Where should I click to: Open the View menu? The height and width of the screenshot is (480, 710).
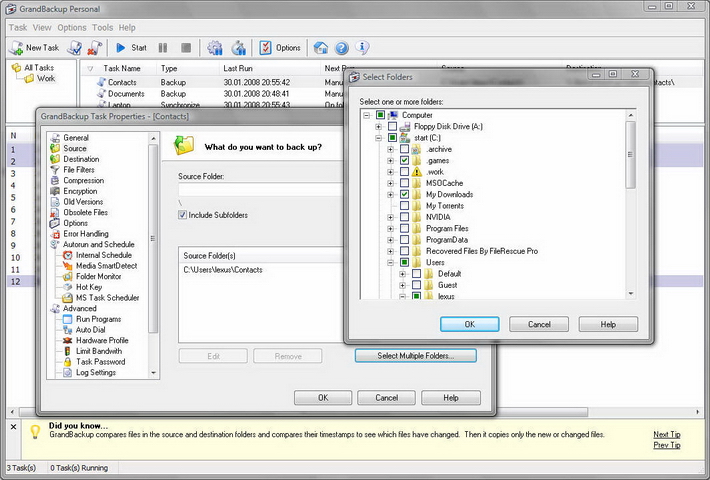coord(42,28)
